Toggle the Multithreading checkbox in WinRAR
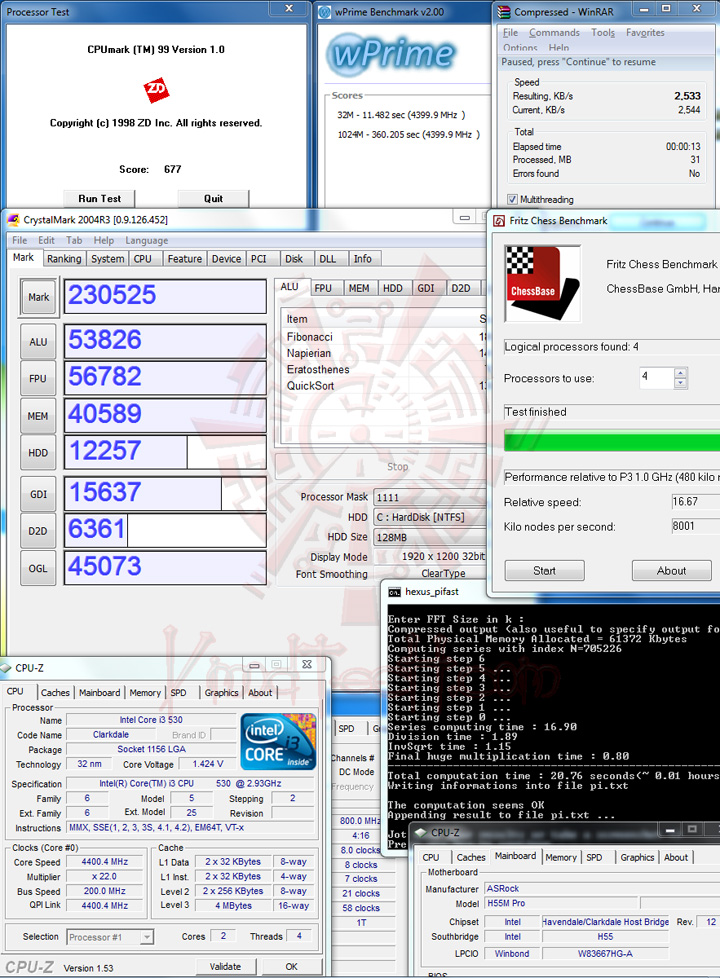The height and width of the screenshot is (978, 720). pyautogui.click(x=512, y=200)
